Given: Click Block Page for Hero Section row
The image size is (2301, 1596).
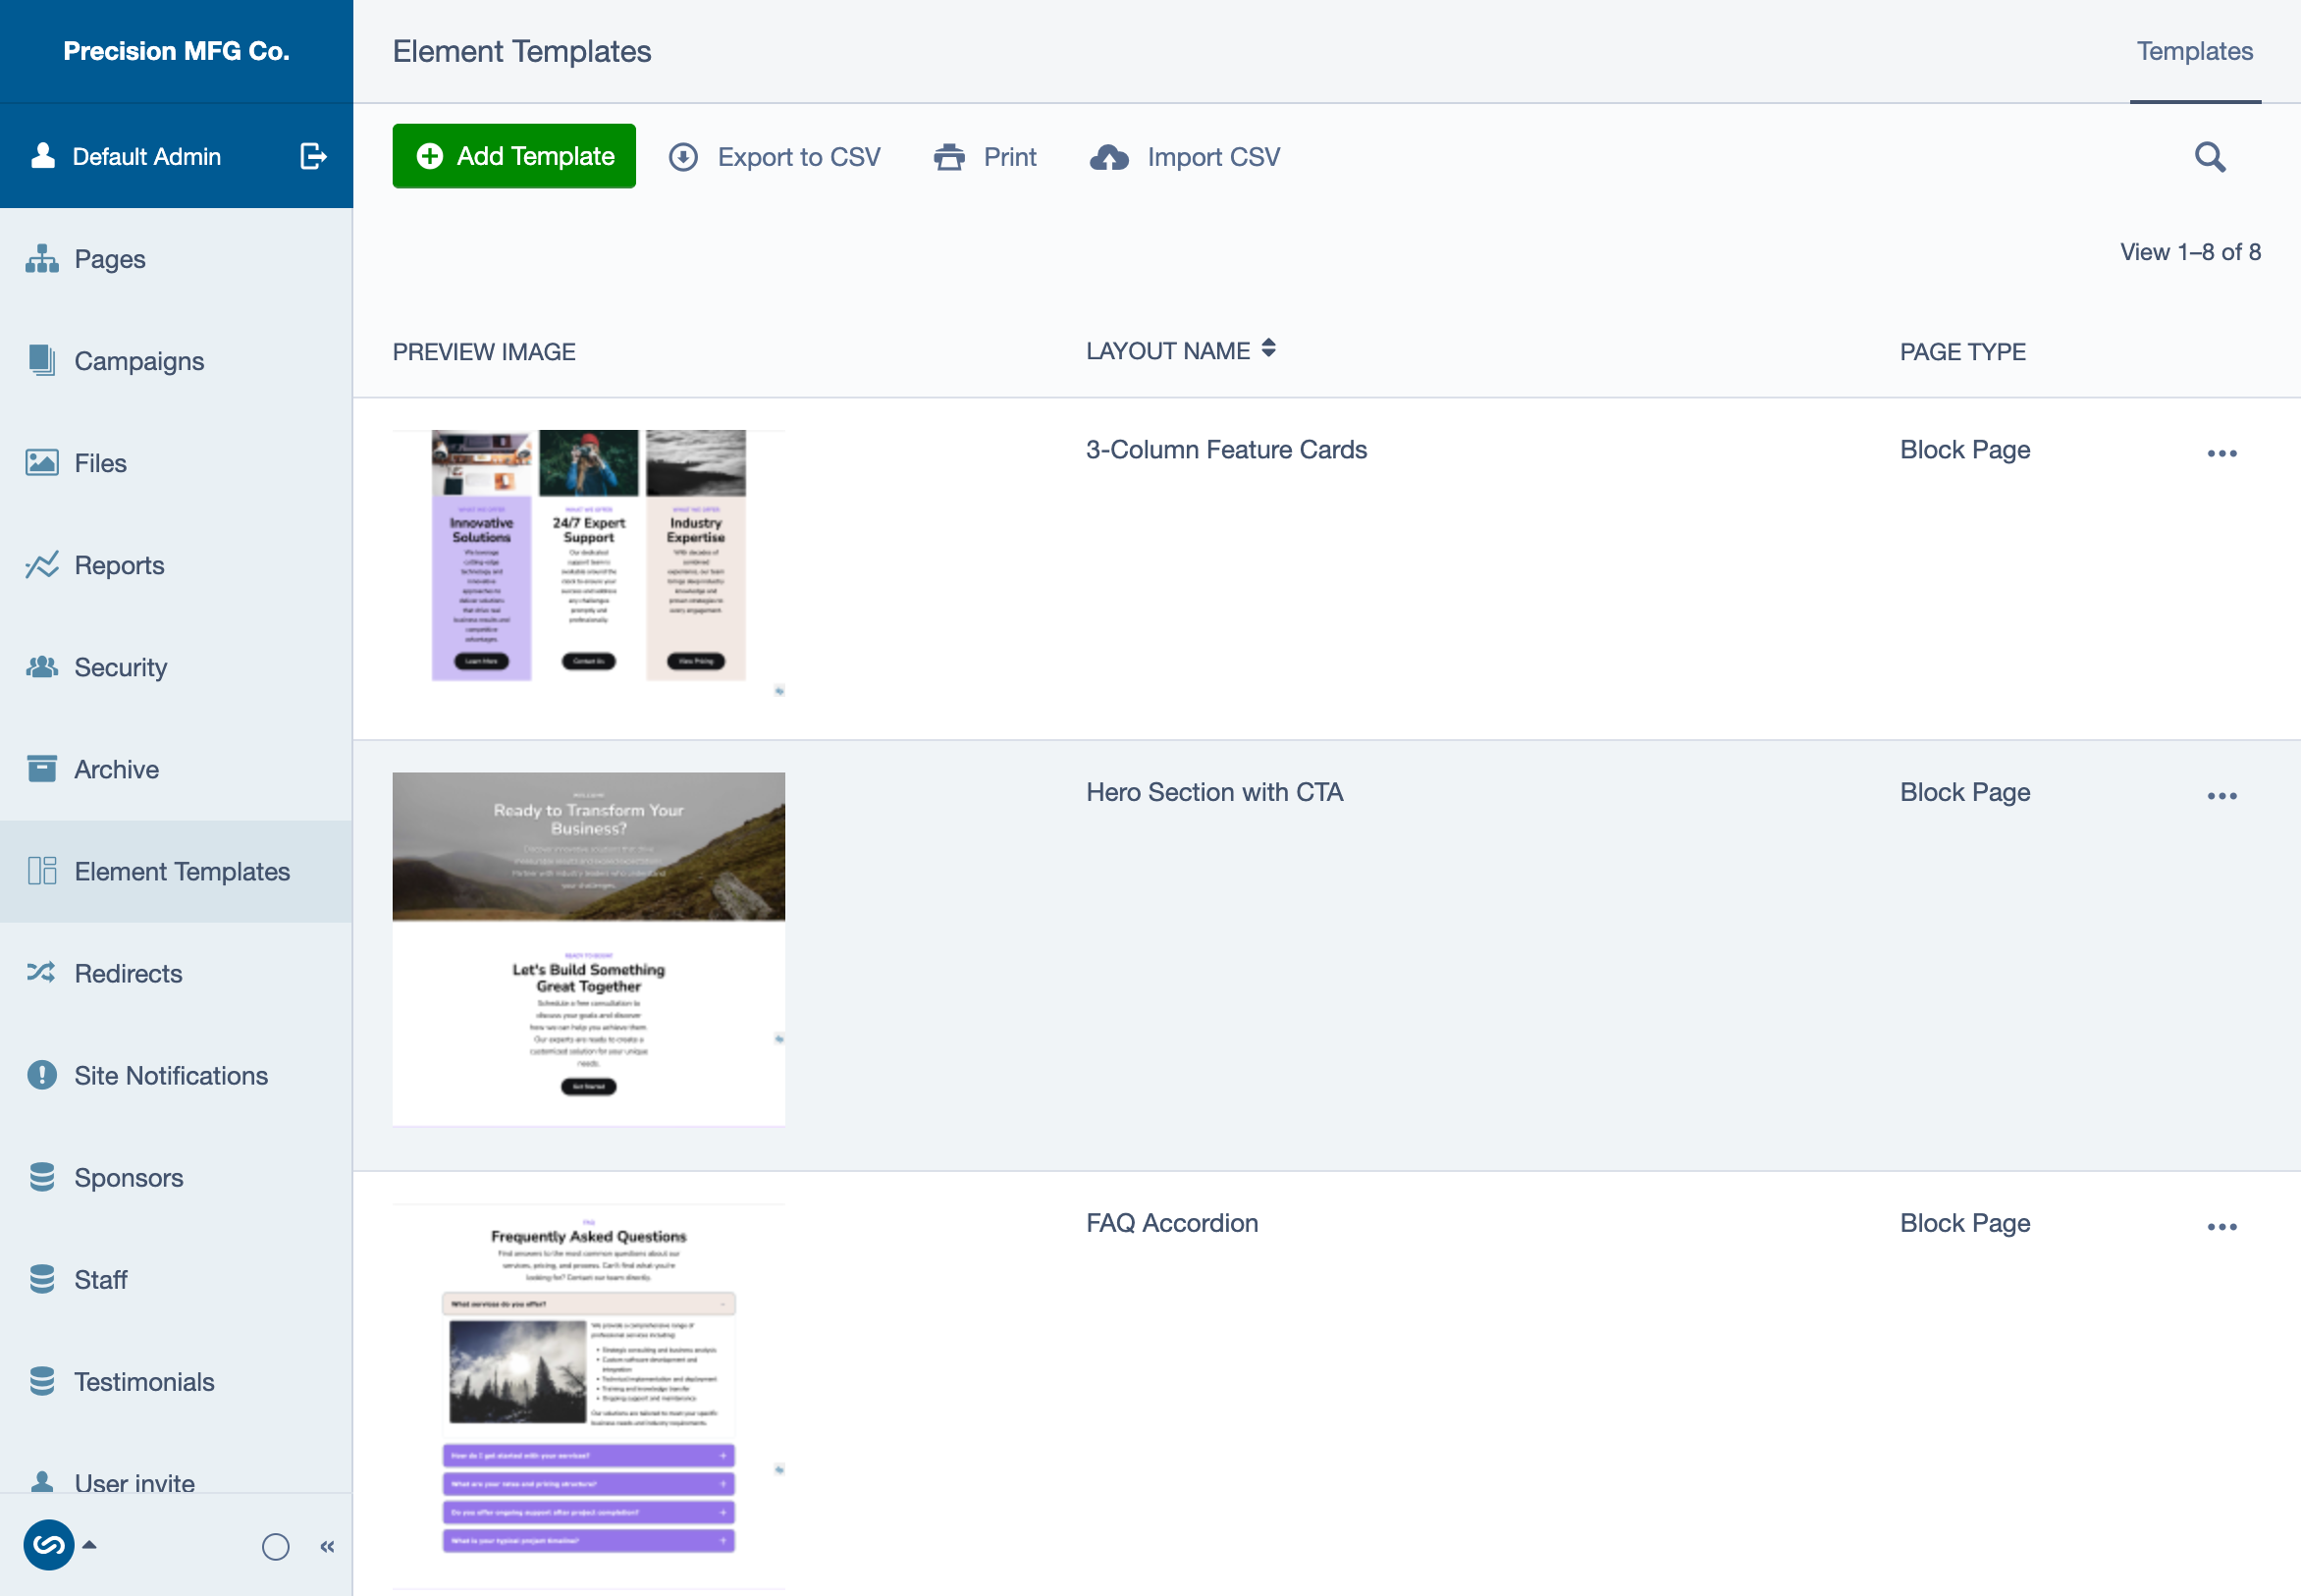Looking at the screenshot, I should point(1965,792).
